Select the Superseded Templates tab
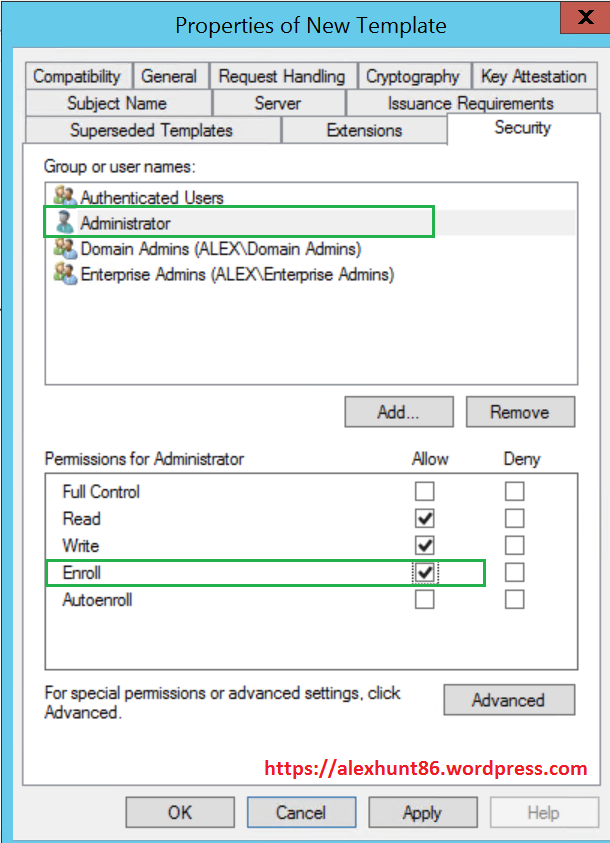This screenshot has height=843, width=610. pyautogui.click(x=151, y=130)
